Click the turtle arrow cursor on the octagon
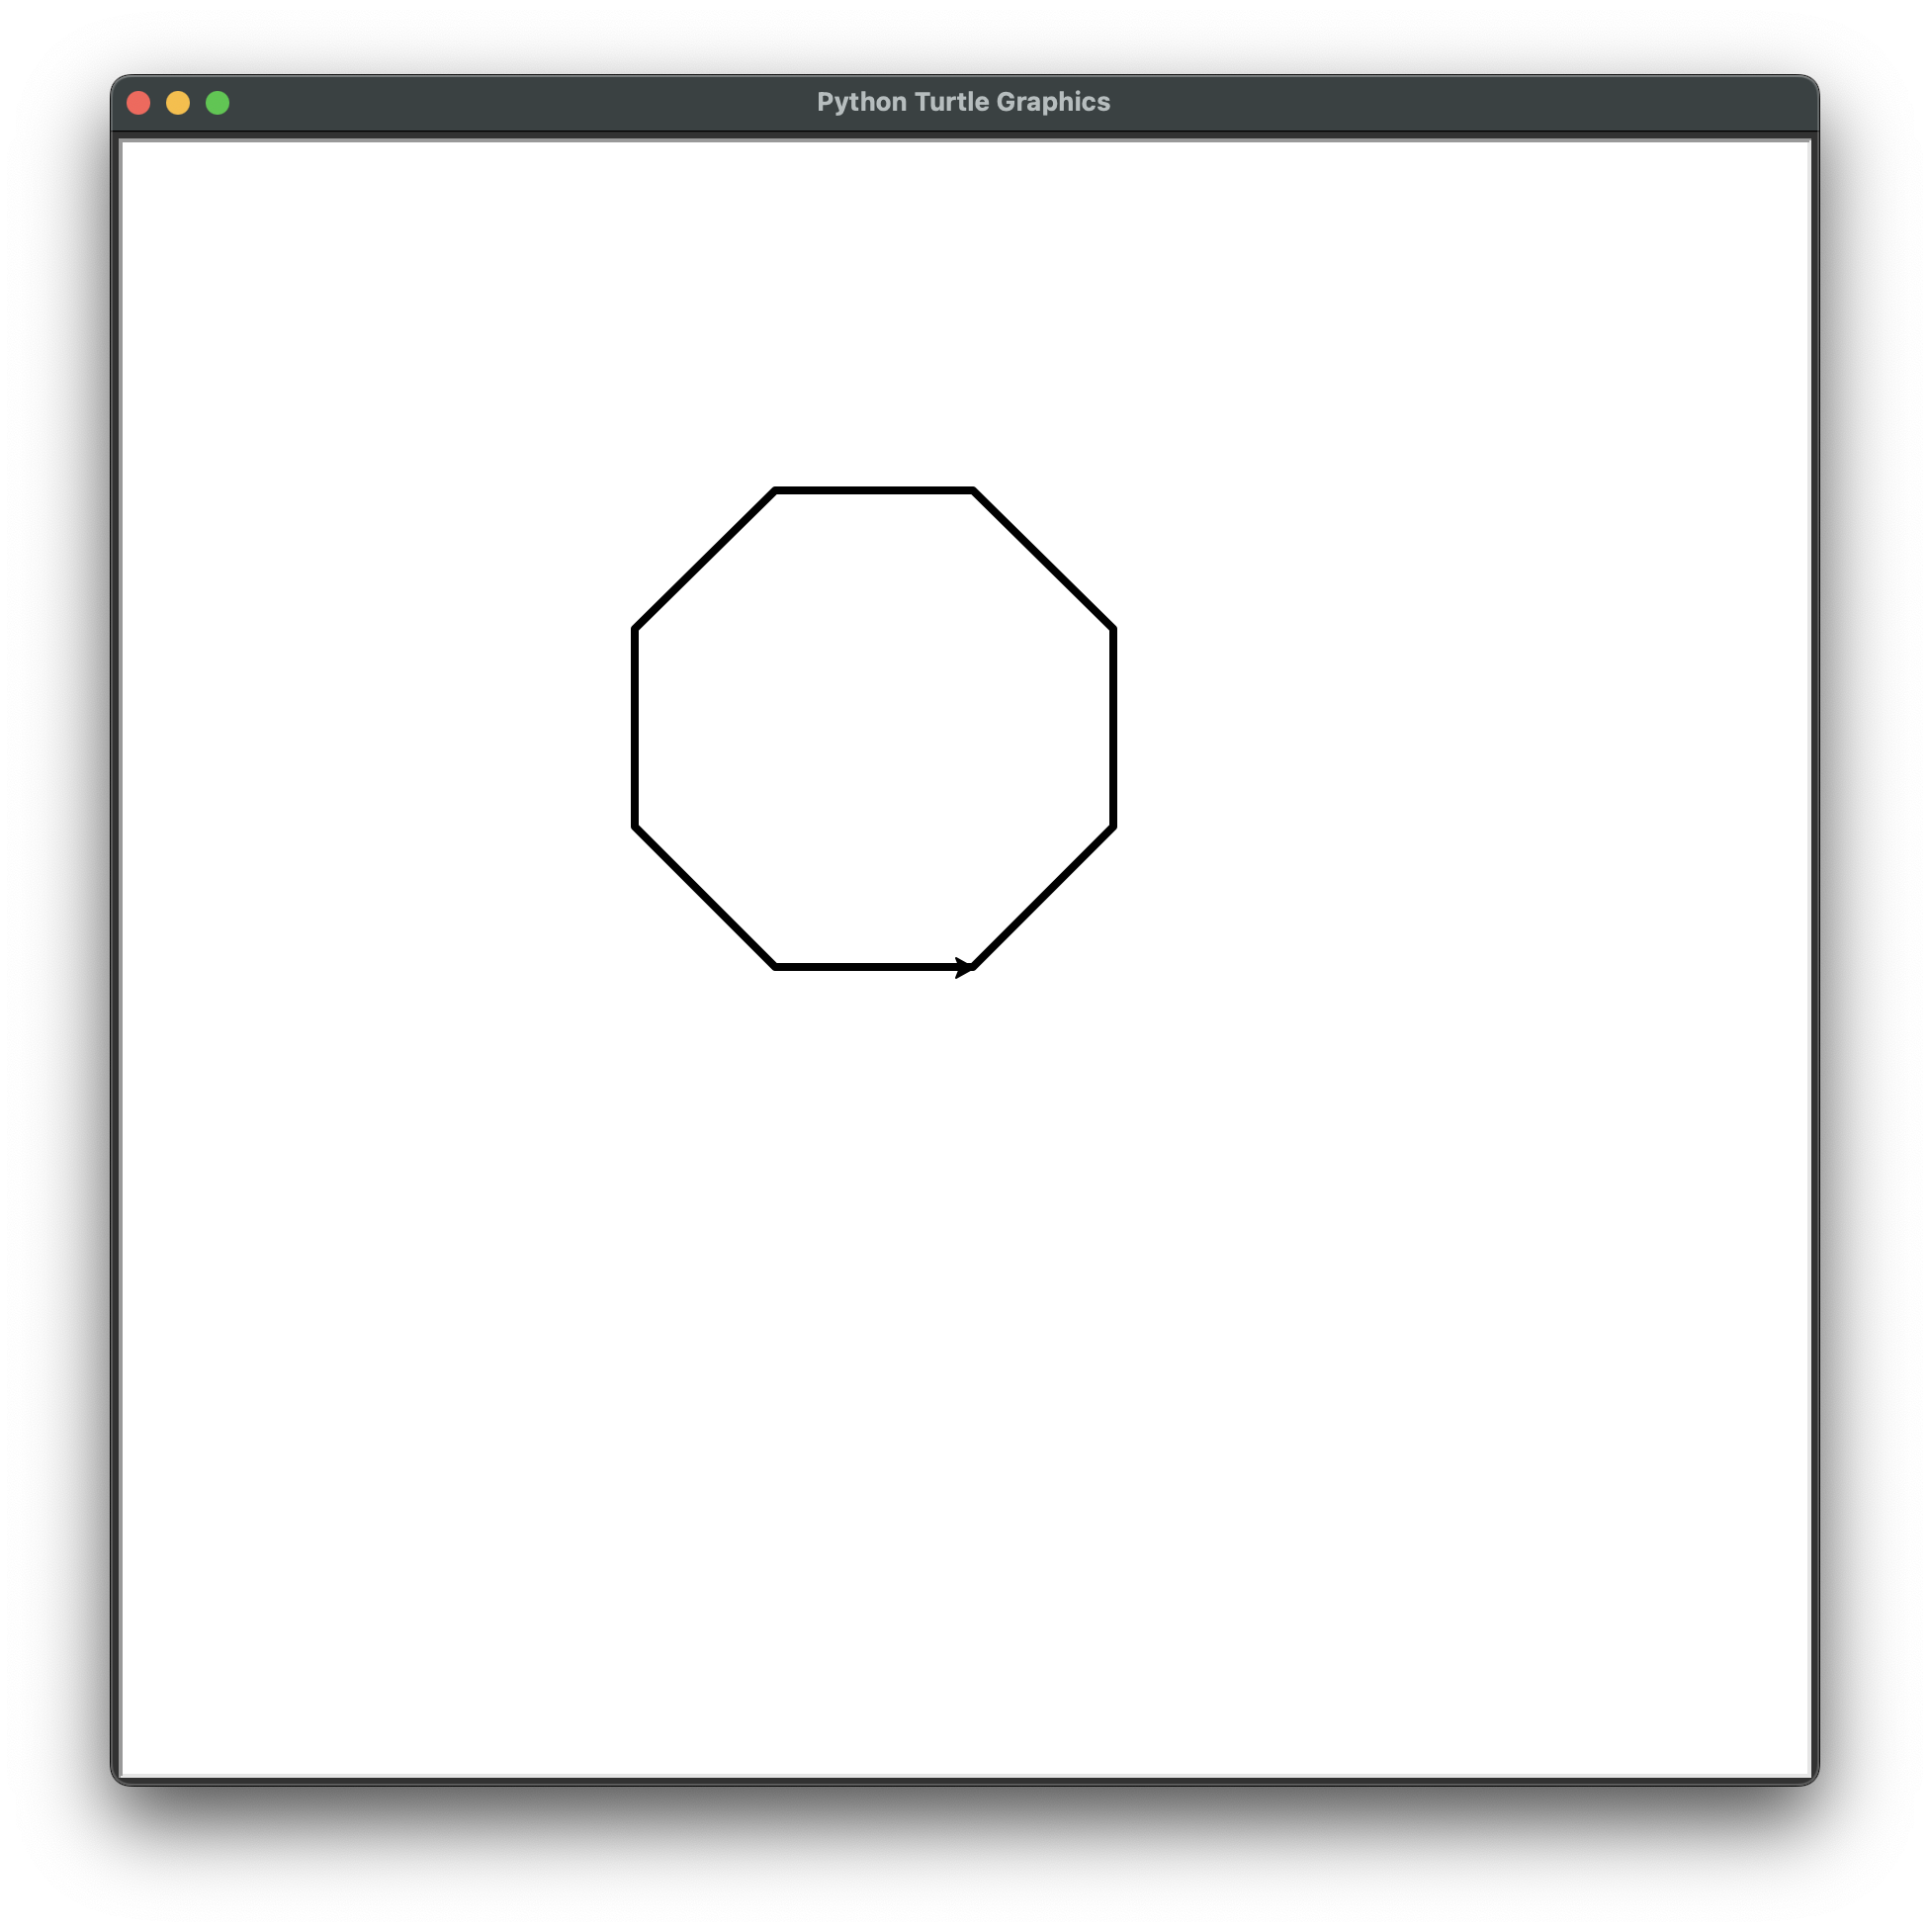Viewport: 1930px width, 1932px height. pyautogui.click(x=964, y=967)
